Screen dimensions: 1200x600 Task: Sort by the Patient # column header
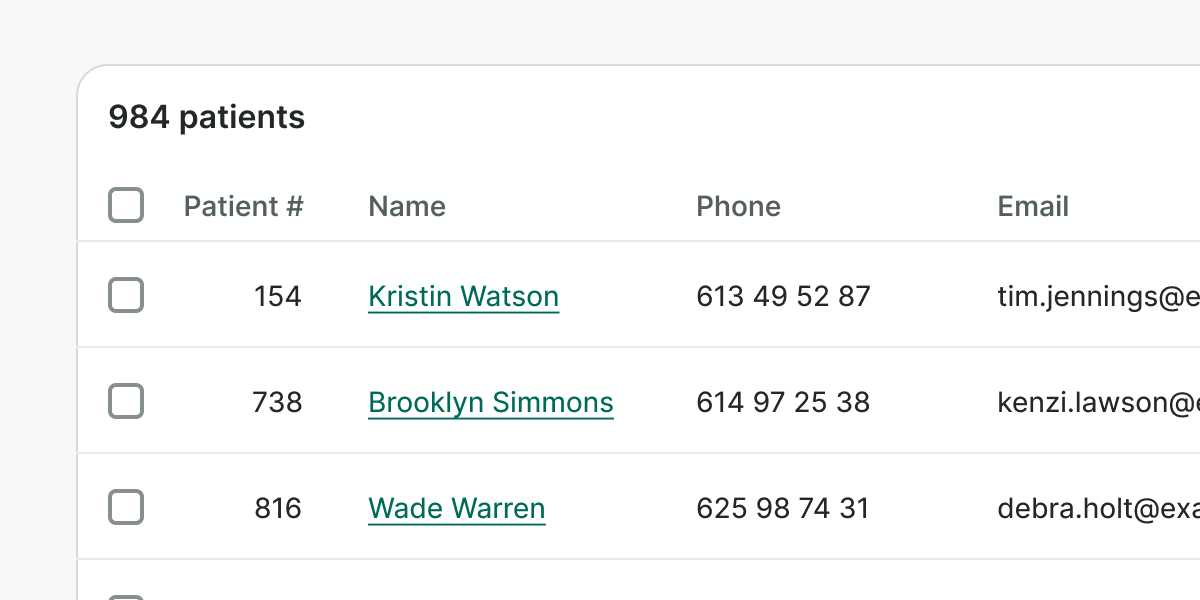(243, 206)
